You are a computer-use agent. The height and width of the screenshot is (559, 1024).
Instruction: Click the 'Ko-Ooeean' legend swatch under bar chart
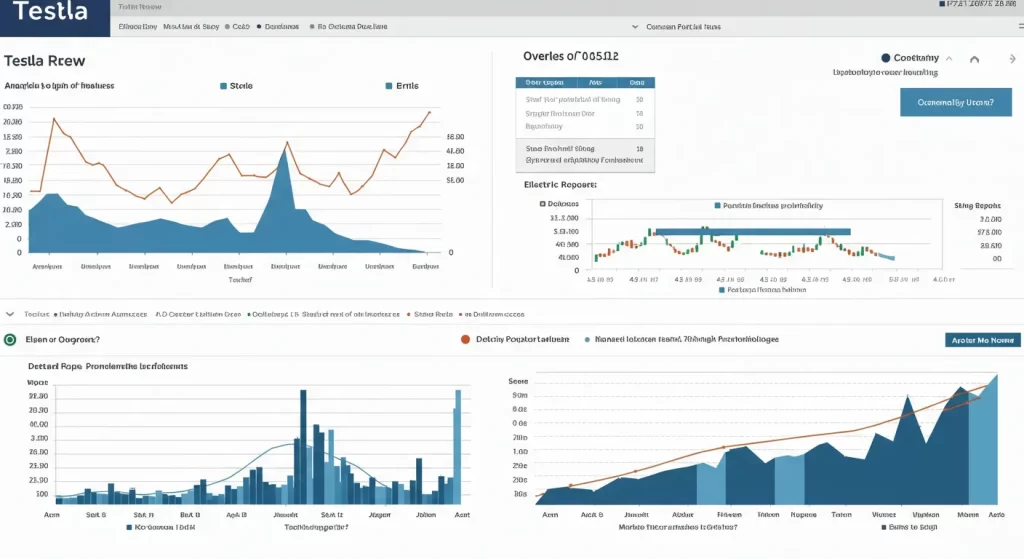click(129, 528)
